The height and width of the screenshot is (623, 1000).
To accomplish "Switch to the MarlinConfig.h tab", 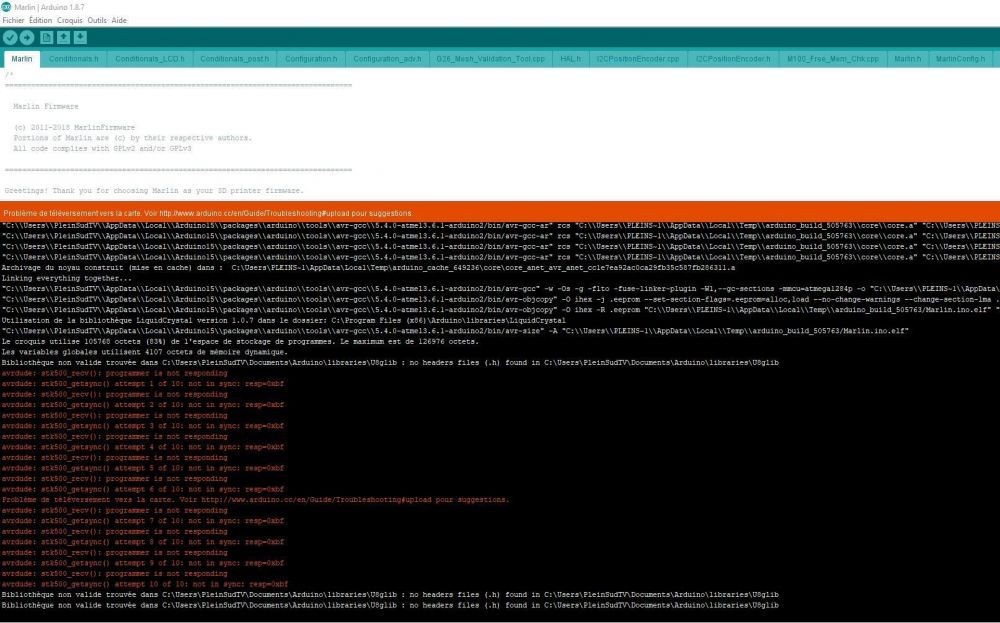I will click(960, 59).
